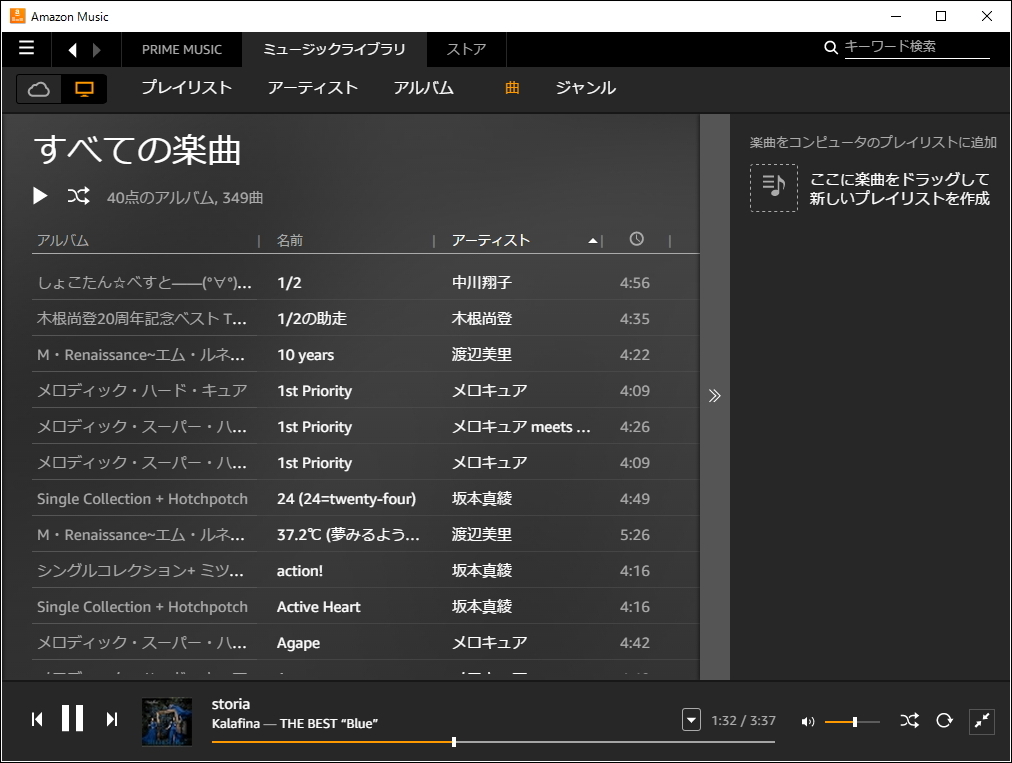Open the ミュージックライブラリ tab
Screen dimensions: 1012x763
pos(334,50)
